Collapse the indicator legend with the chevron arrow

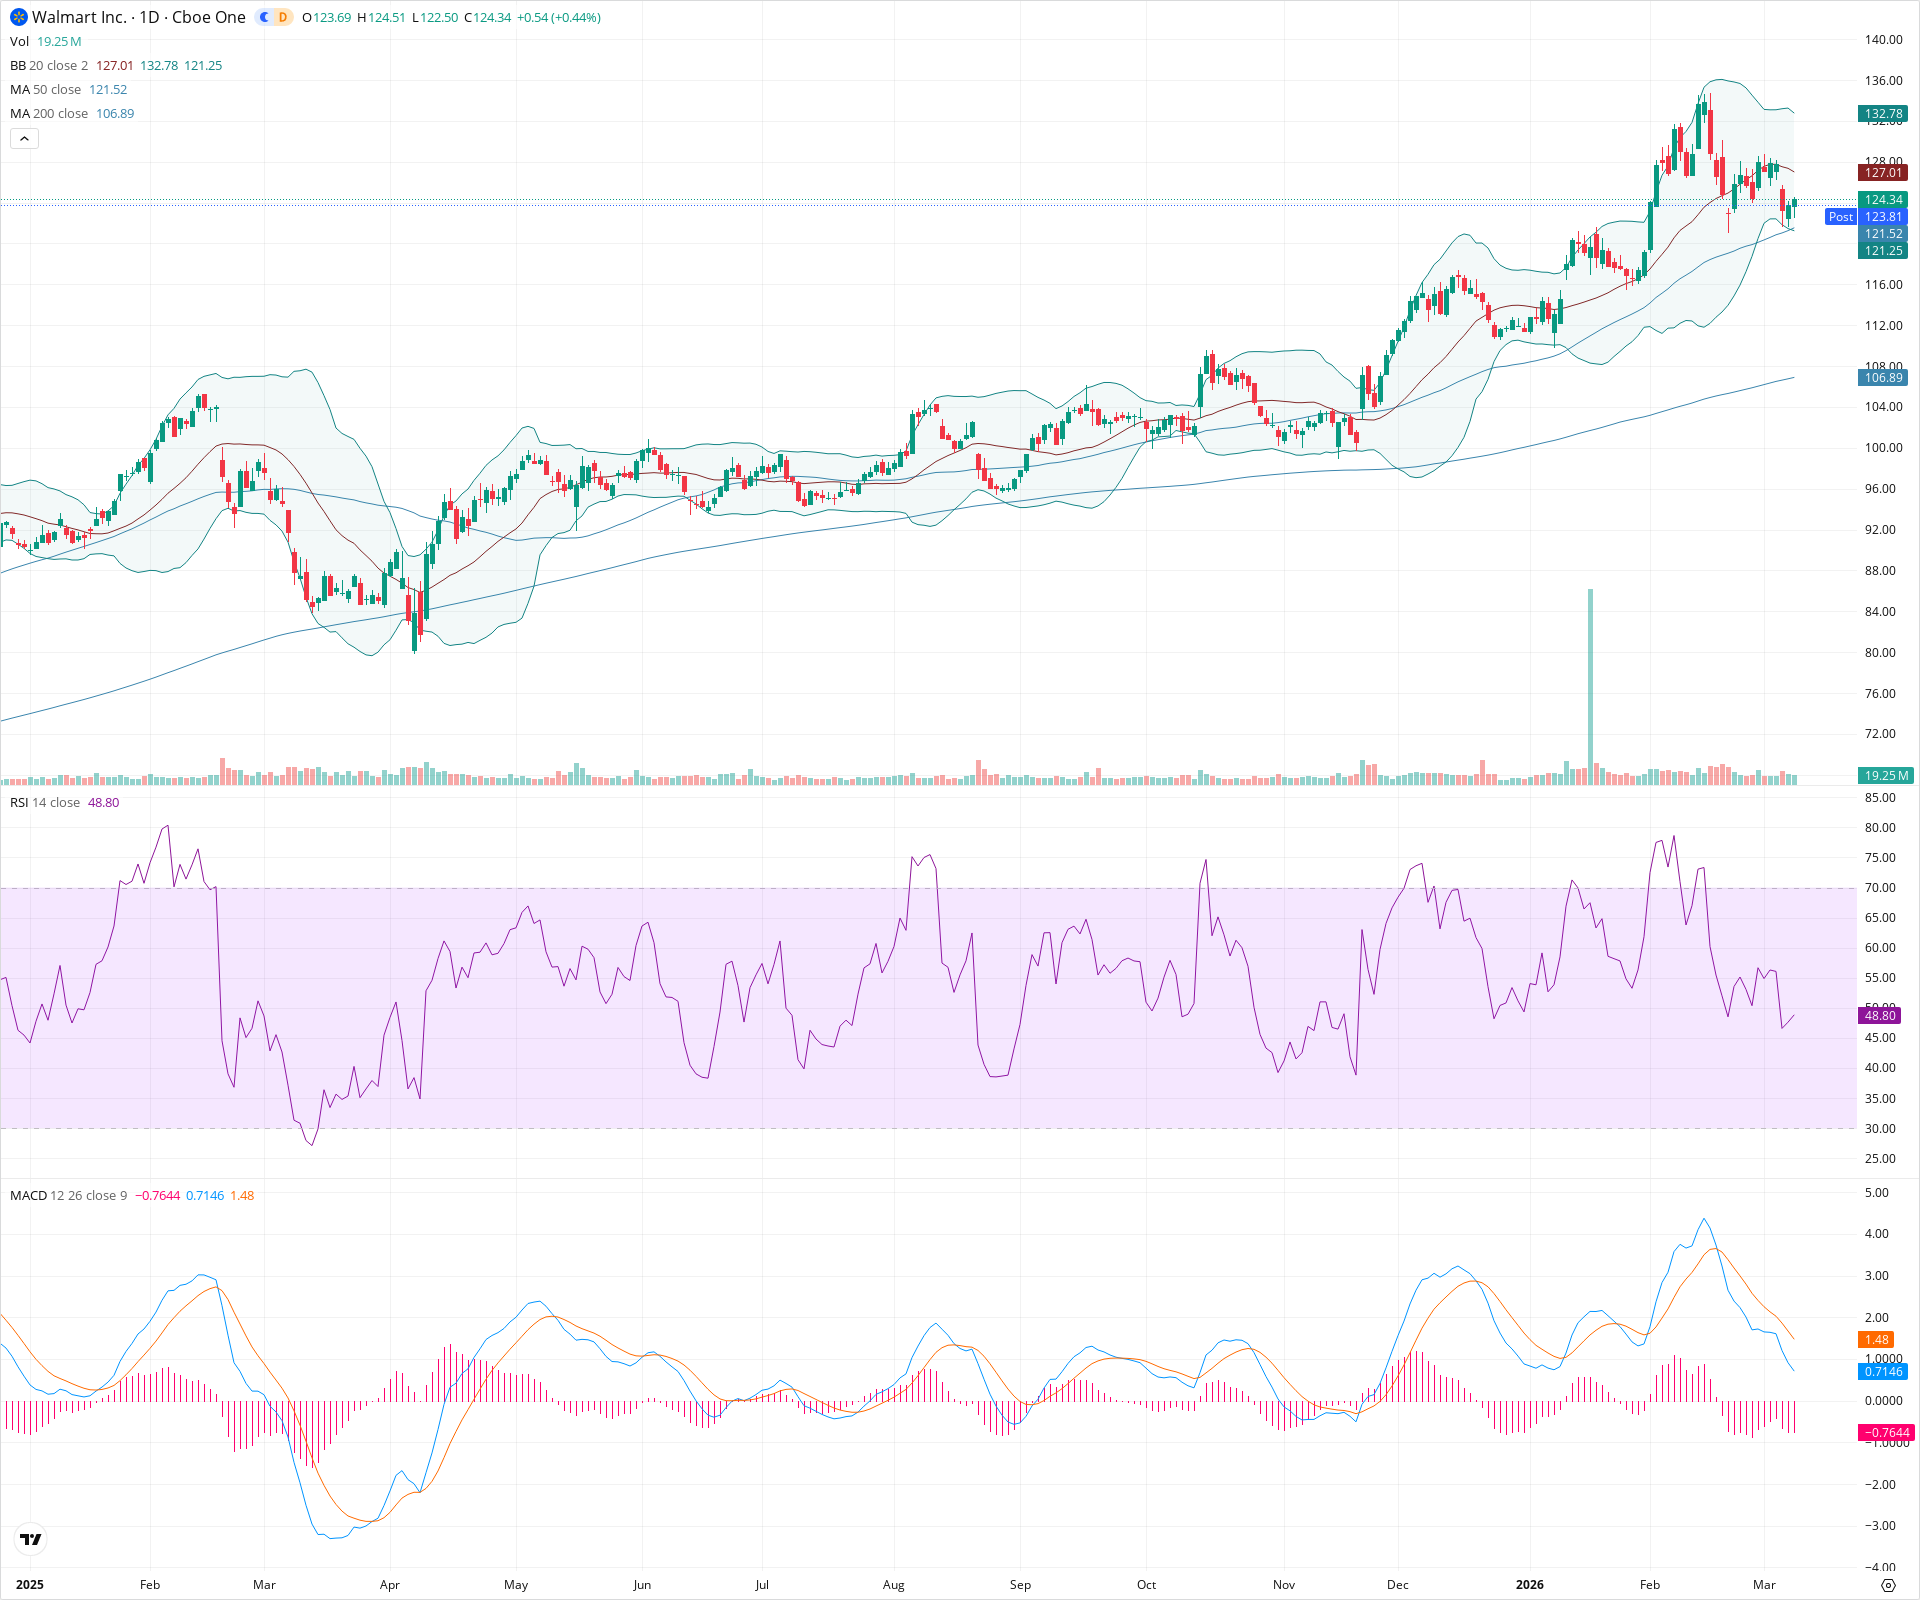point(23,138)
